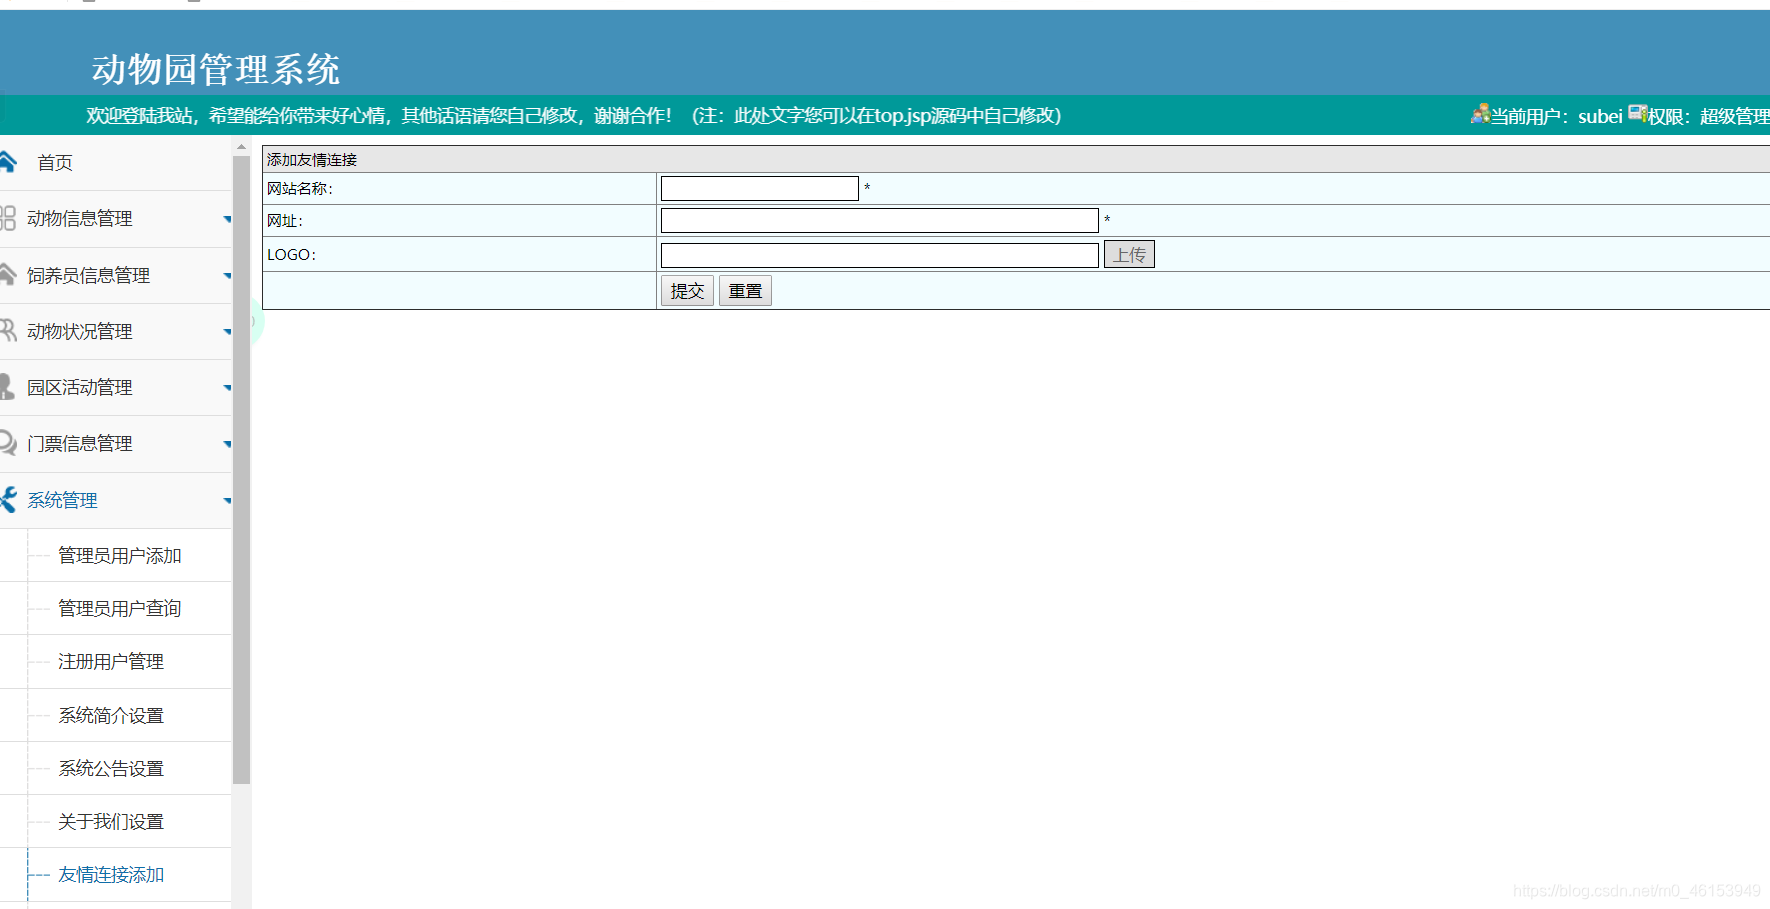1770x909 pixels.
Task: Expand the 动物状况管理 arrow
Action: [227, 332]
